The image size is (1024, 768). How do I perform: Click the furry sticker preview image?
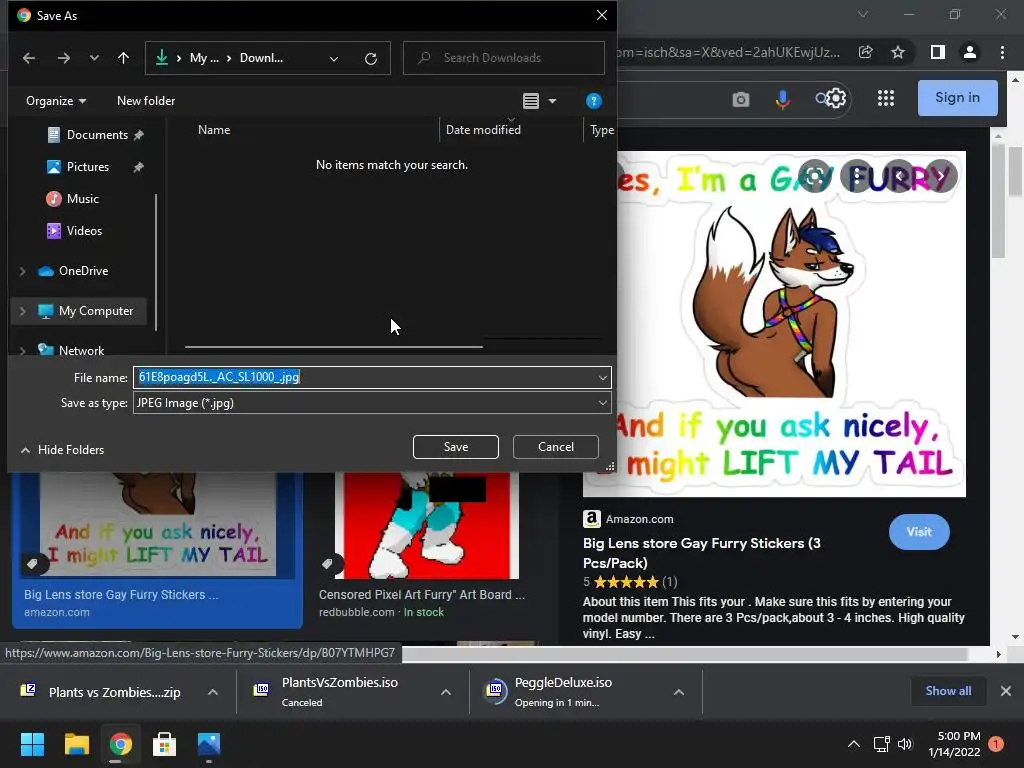coord(775,324)
